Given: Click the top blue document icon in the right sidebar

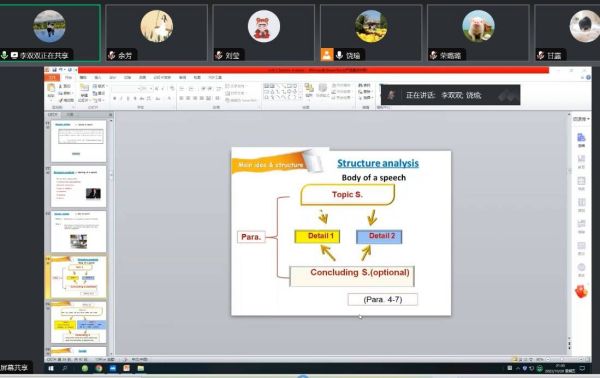Looking at the screenshot, I should tap(581, 137).
